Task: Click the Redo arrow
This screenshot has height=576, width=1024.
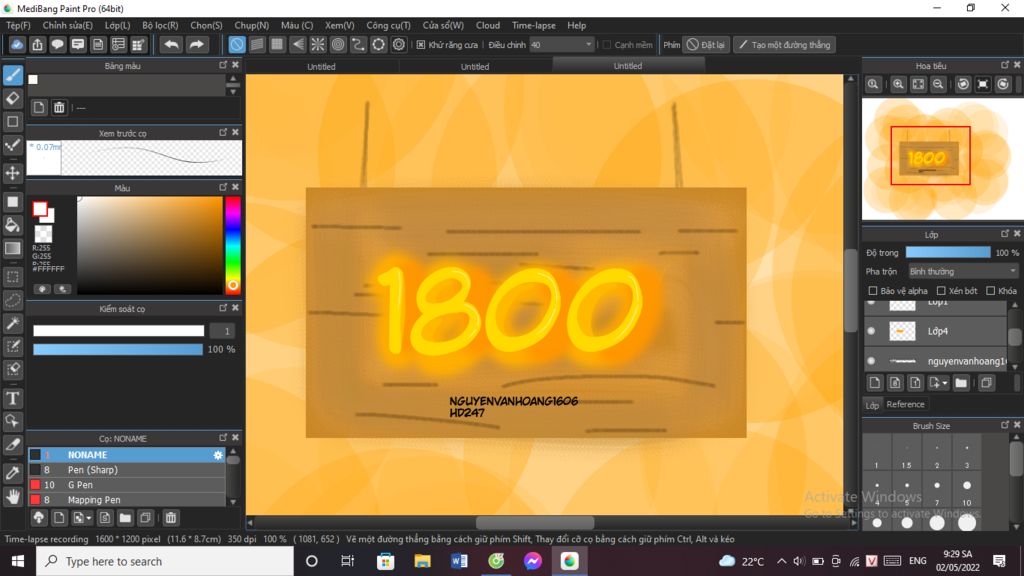Action: (196, 44)
